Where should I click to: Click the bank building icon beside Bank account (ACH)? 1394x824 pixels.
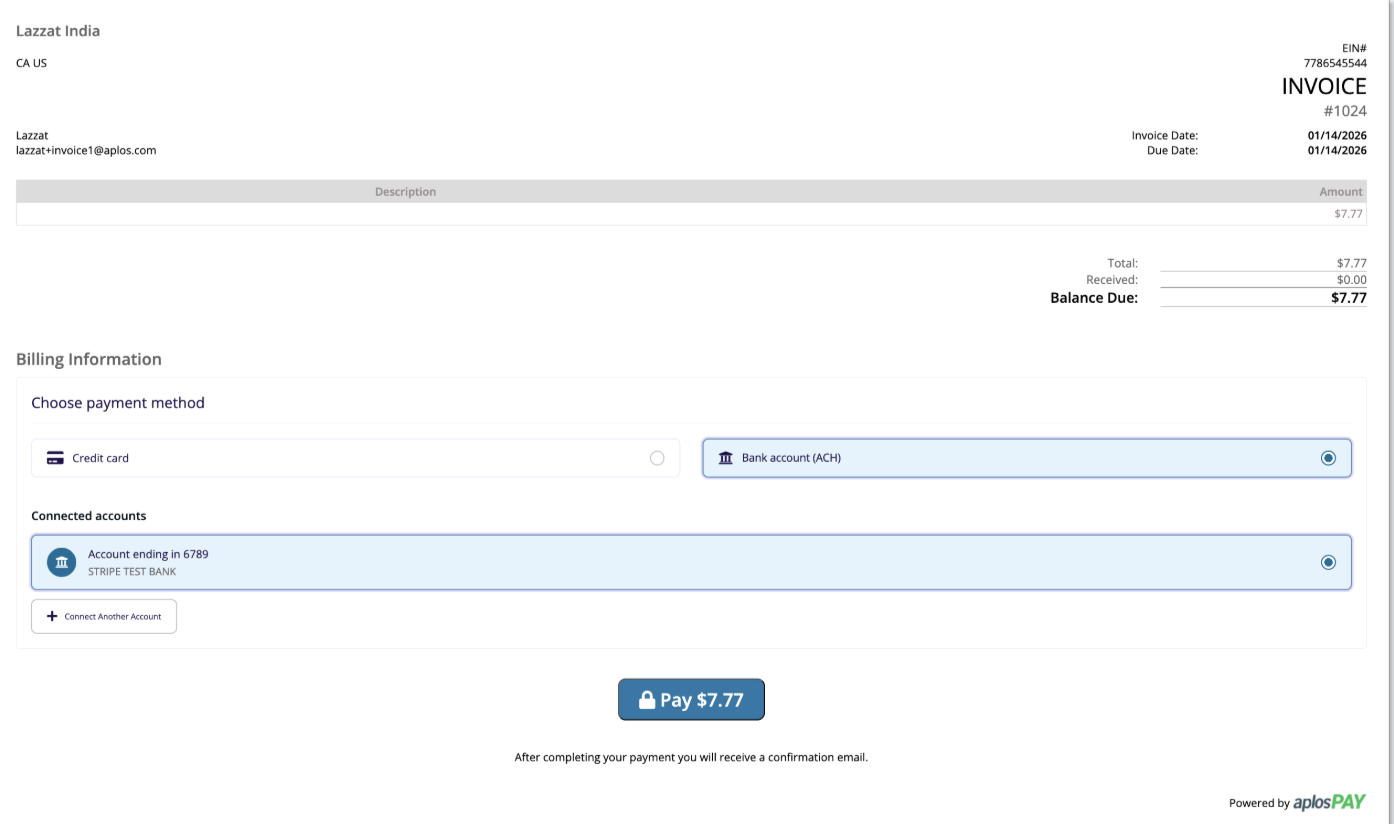pos(726,458)
